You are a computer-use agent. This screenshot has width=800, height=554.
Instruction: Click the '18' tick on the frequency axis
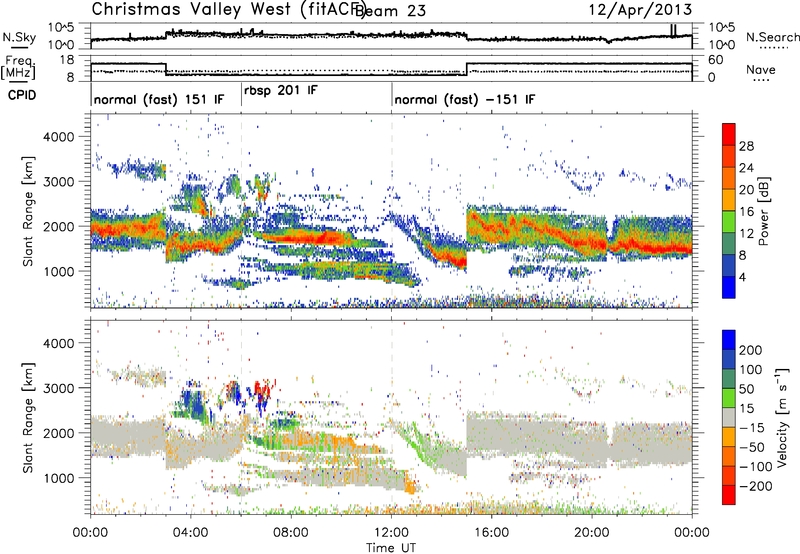[66, 60]
